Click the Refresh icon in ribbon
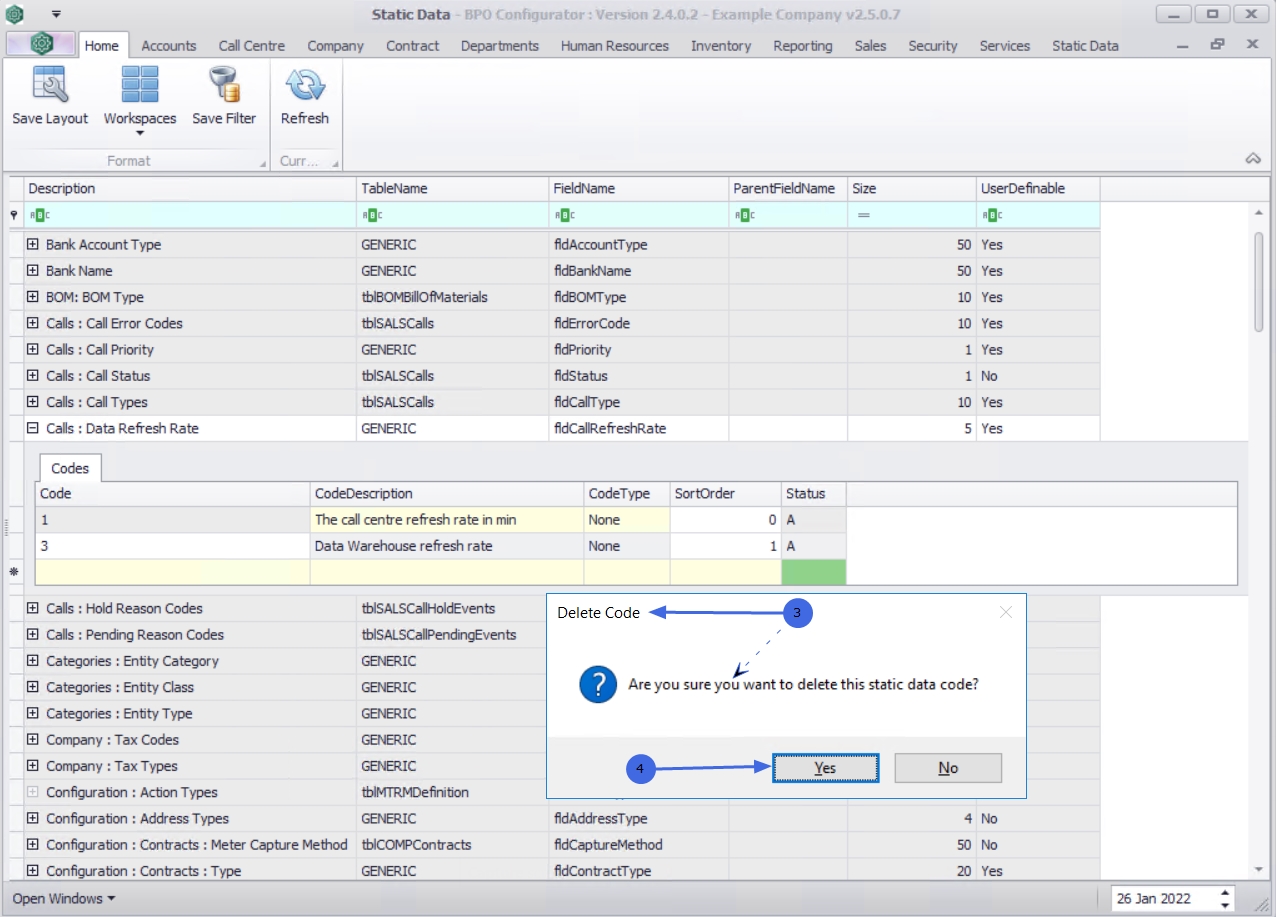The image size is (1276, 917). pyautogui.click(x=304, y=86)
